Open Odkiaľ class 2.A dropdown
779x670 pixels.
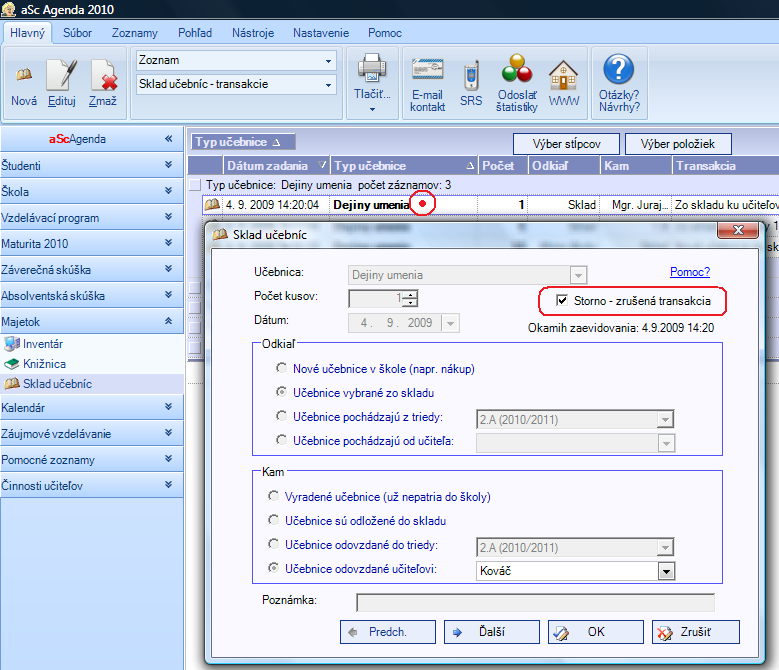(x=665, y=420)
